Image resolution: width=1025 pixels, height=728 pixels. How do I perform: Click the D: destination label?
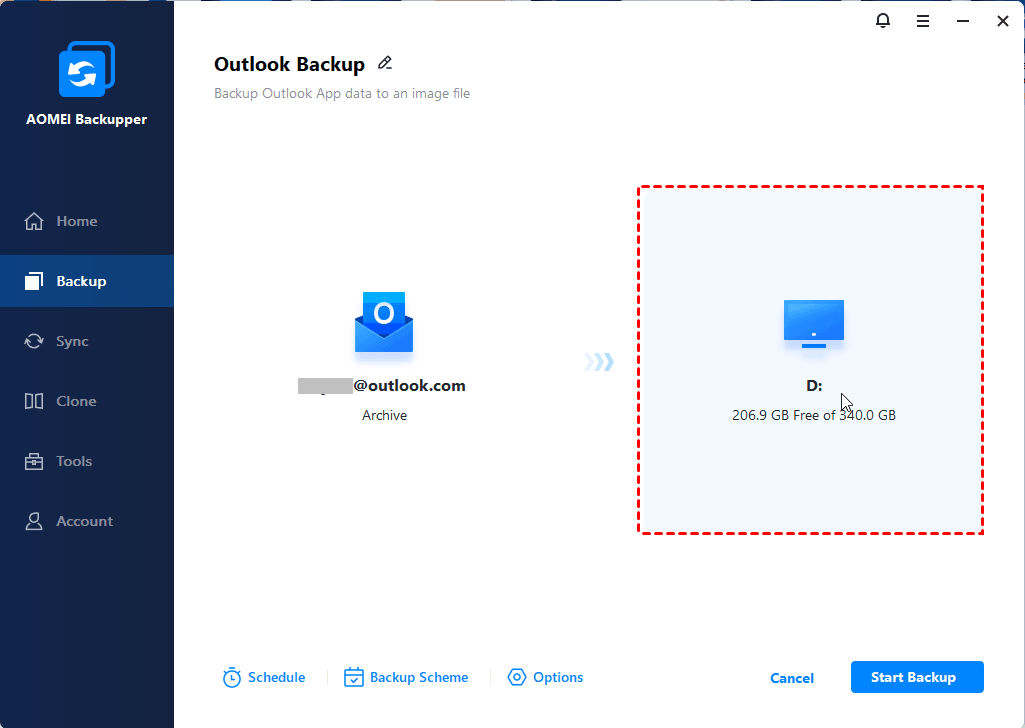(814, 386)
